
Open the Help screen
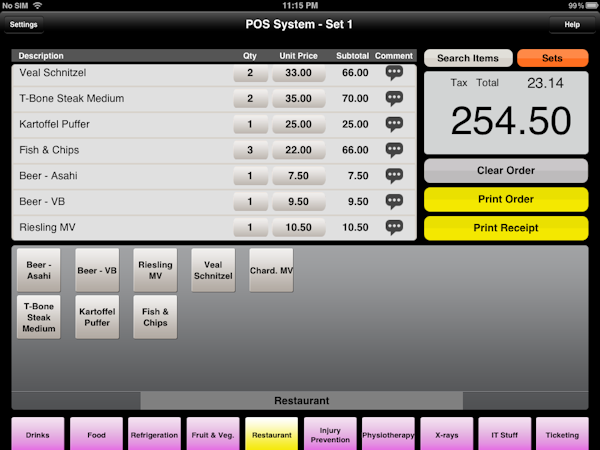572,24
